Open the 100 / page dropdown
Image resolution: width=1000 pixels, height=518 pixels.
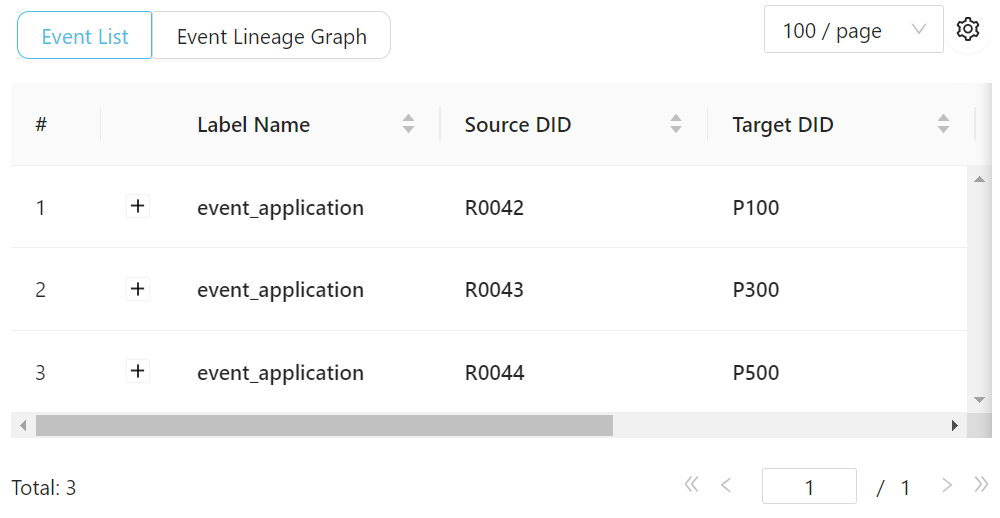click(x=853, y=30)
